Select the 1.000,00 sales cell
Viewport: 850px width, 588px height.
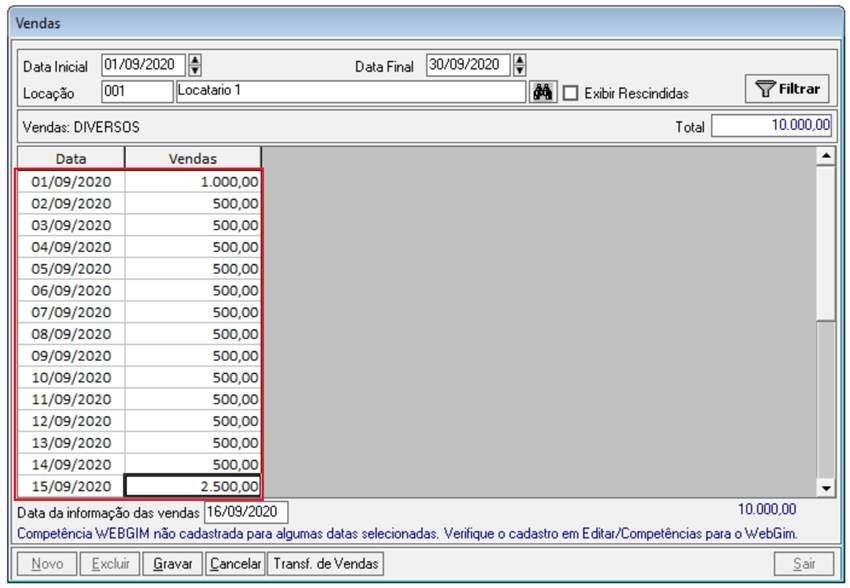coord(193,182)
